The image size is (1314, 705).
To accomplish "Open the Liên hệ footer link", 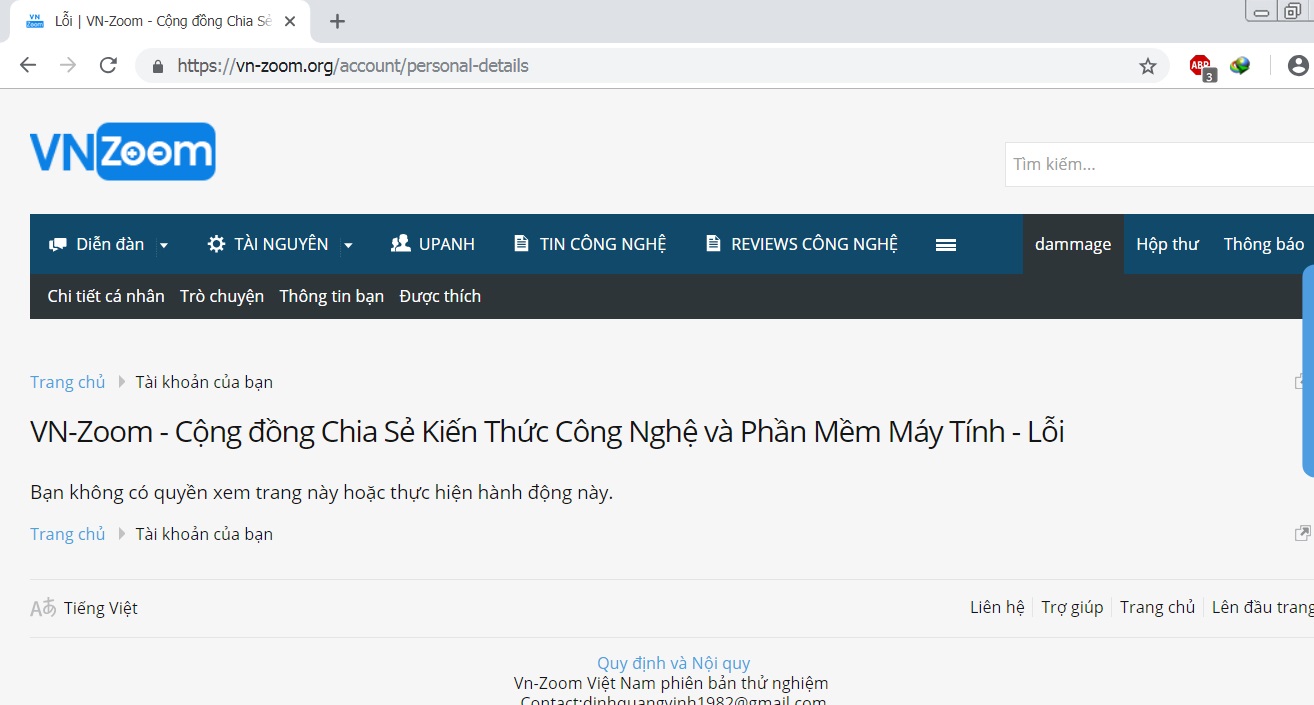I will click(997, 607).
